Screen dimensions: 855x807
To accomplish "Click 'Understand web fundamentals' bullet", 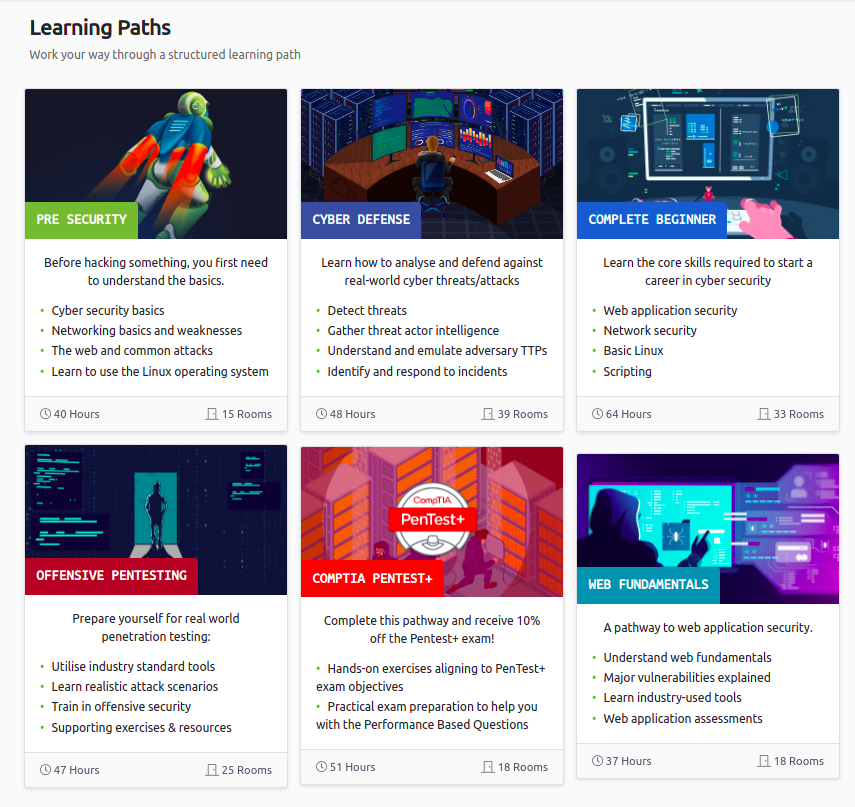I will 687,658.
